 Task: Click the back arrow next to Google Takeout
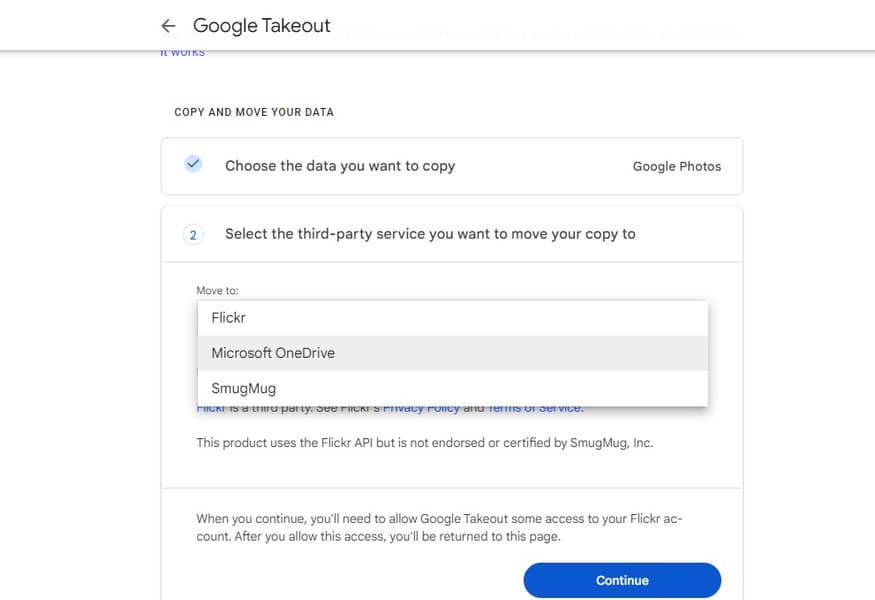click(x=168, y=26)
